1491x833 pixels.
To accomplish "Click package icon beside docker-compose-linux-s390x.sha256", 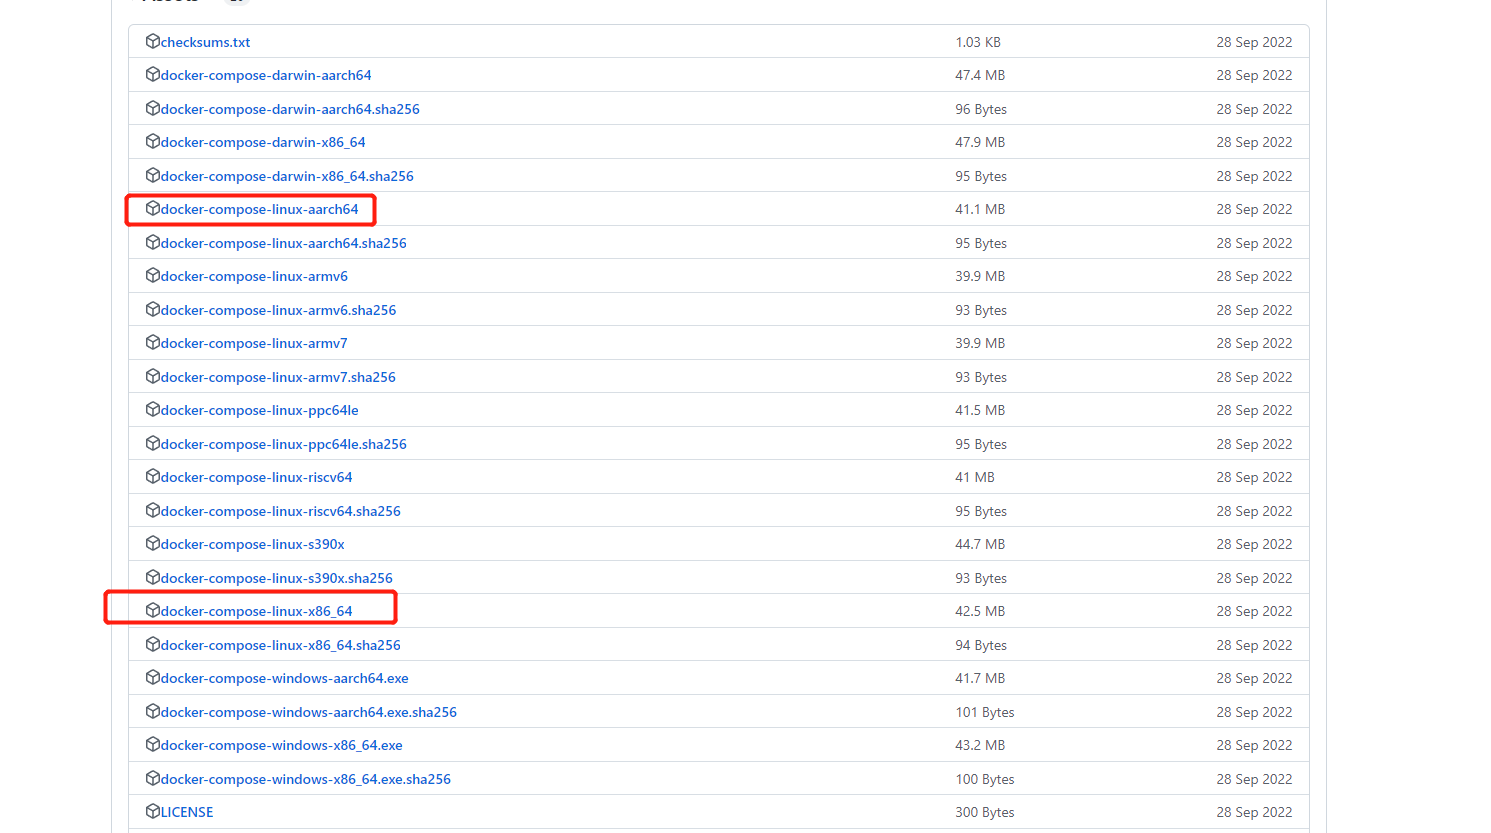I will pos(153,577).
